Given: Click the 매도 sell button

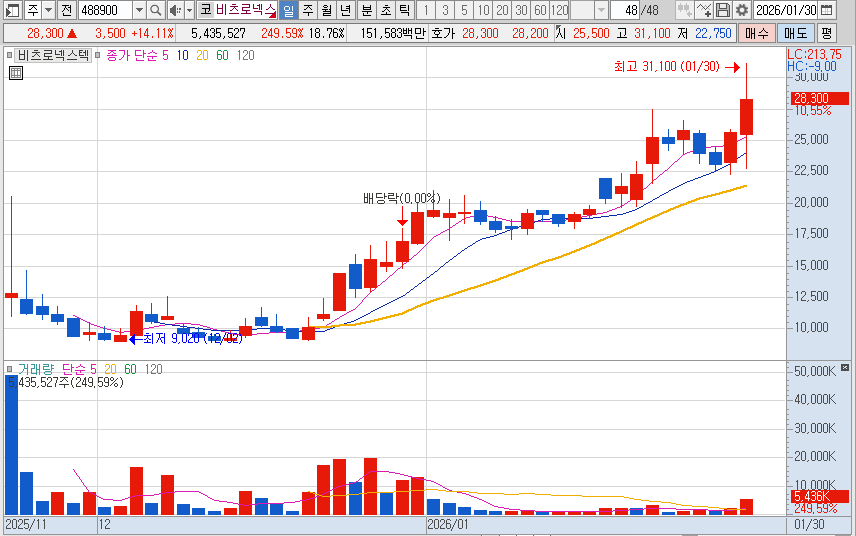Looking at the screenshot, I should 795,33.
